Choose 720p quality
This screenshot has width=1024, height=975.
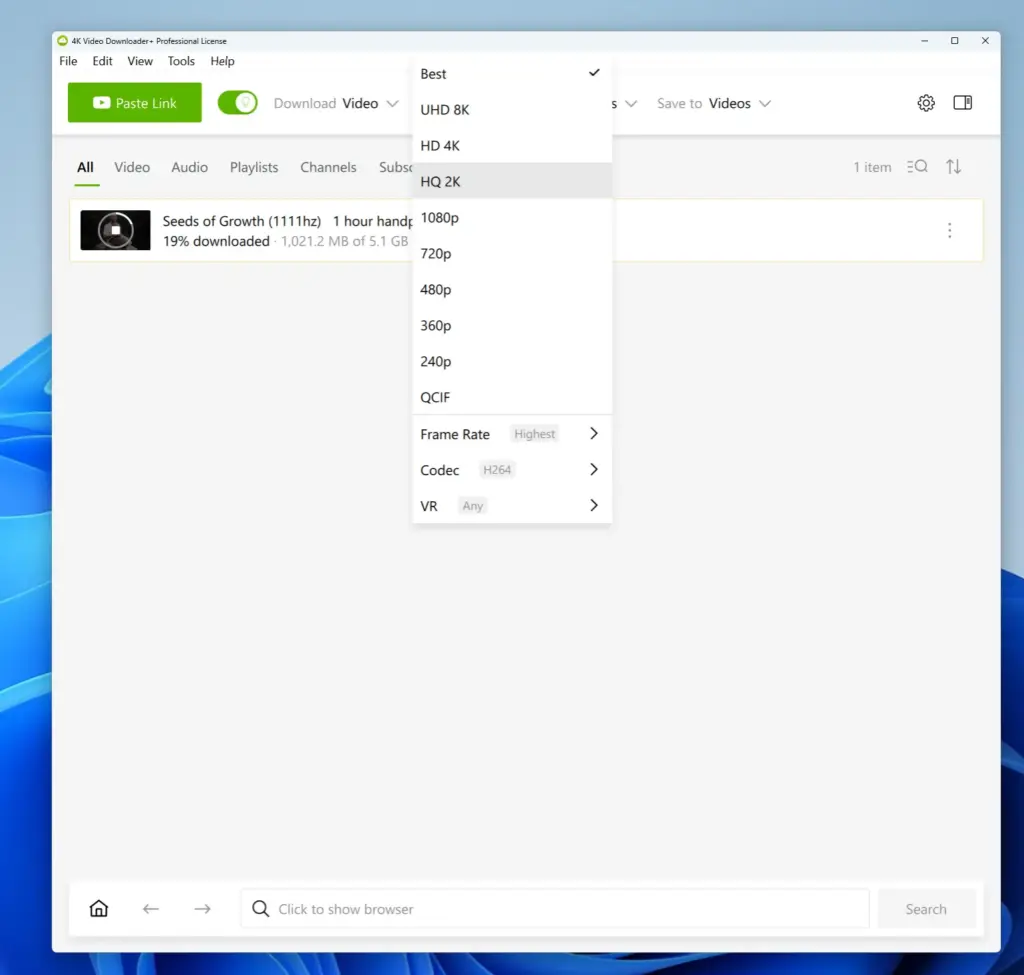[x=513, y=253]
